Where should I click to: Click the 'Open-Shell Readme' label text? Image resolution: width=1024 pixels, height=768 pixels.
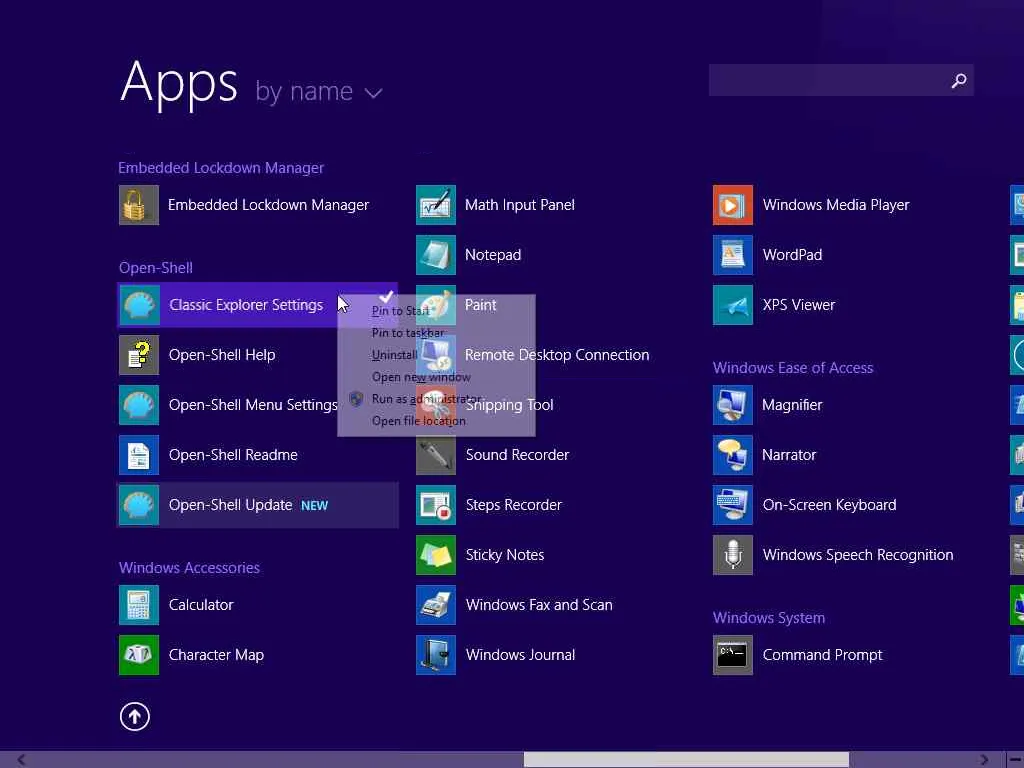pos(233,455)
